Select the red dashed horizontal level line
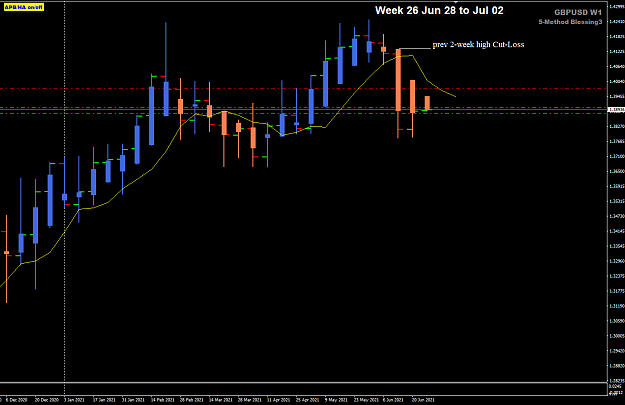625x405 pixels. (303, 88)
